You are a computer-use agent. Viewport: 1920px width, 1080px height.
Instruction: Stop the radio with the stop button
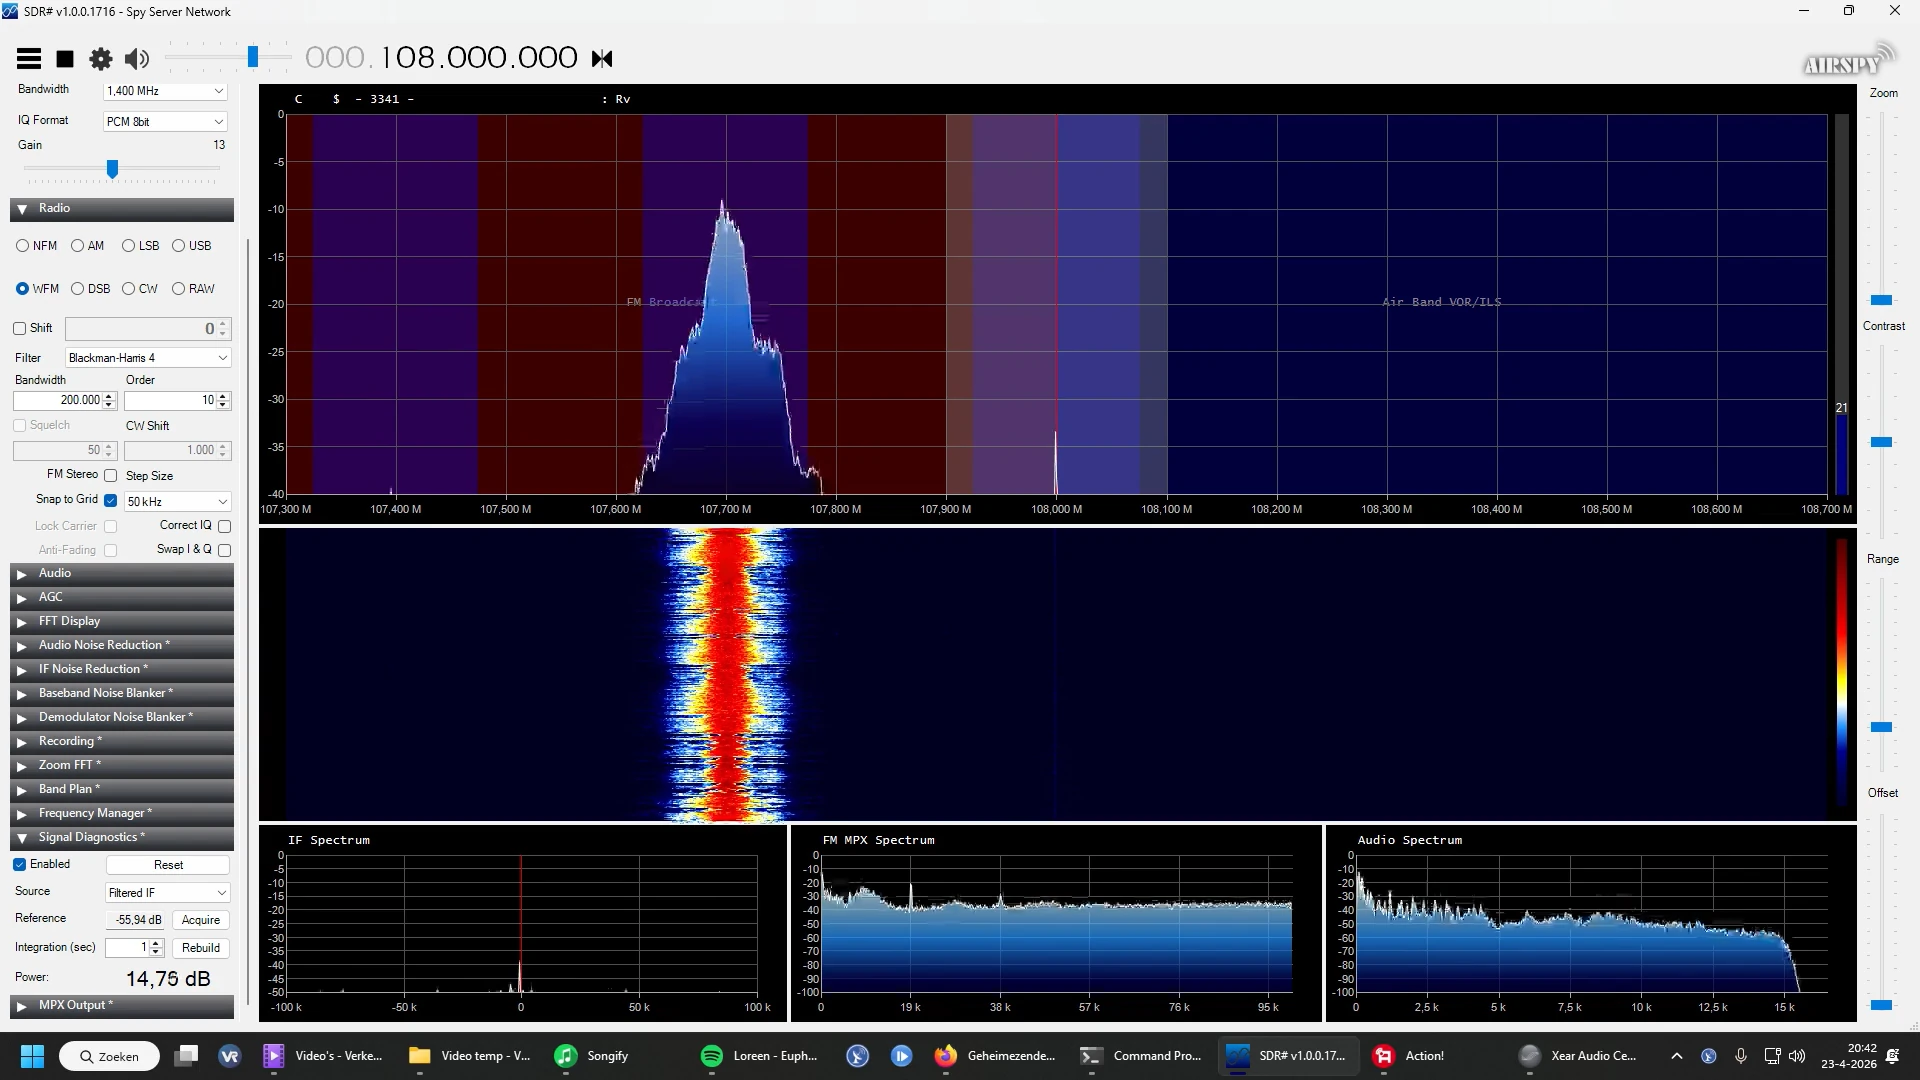click(x=65, y=59)
